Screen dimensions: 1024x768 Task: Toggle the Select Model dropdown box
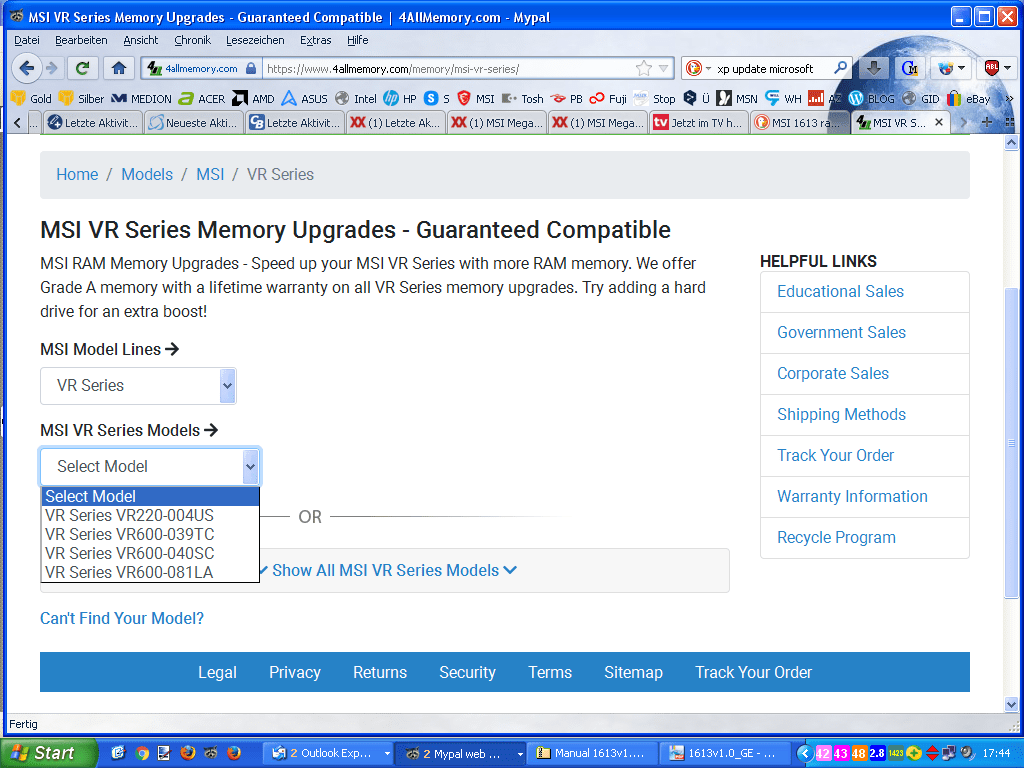(x=150, y=466)
